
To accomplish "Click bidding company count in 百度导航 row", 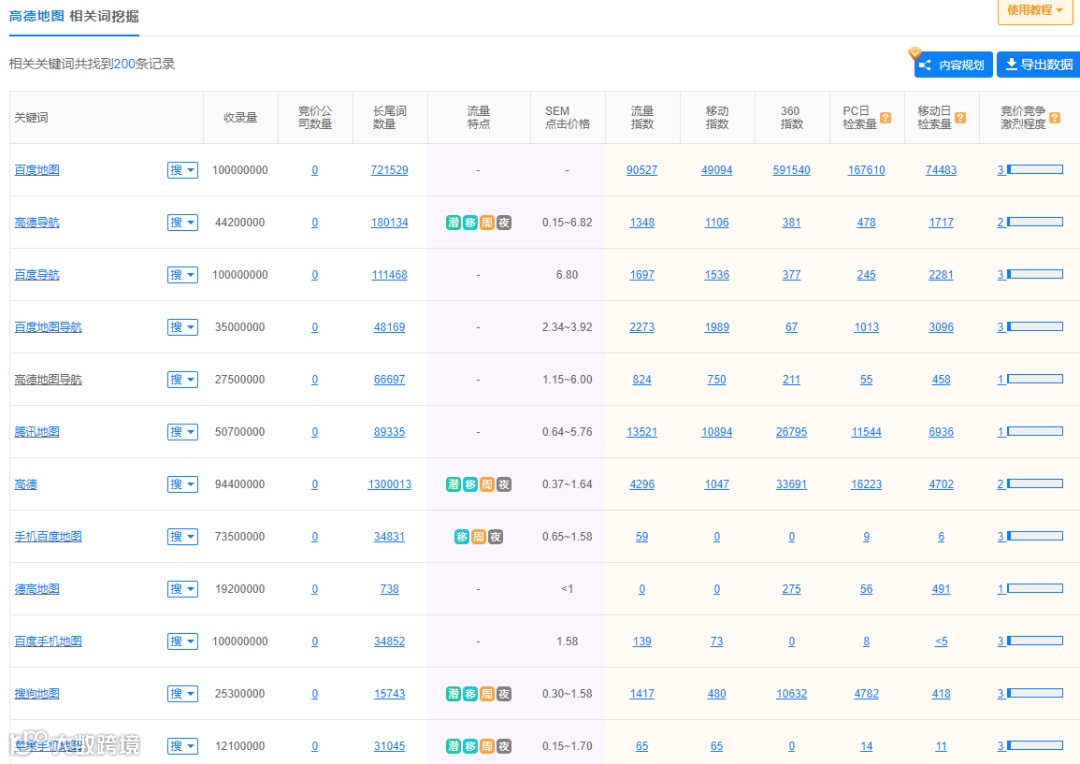I will click(x=315, y=275).
